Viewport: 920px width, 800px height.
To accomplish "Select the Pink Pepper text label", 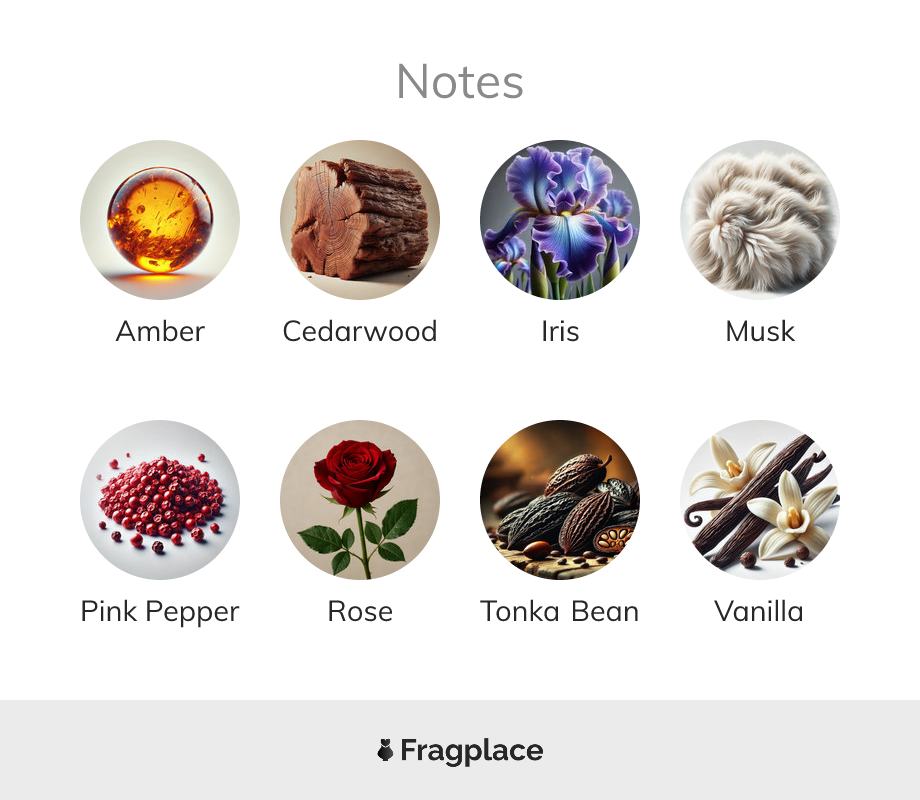I will [x=160, y=612].
